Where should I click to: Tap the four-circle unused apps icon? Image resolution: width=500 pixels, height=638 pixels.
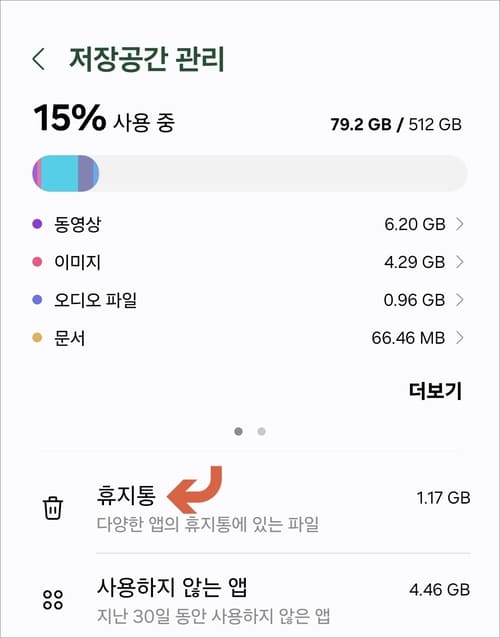coord(53,599)
